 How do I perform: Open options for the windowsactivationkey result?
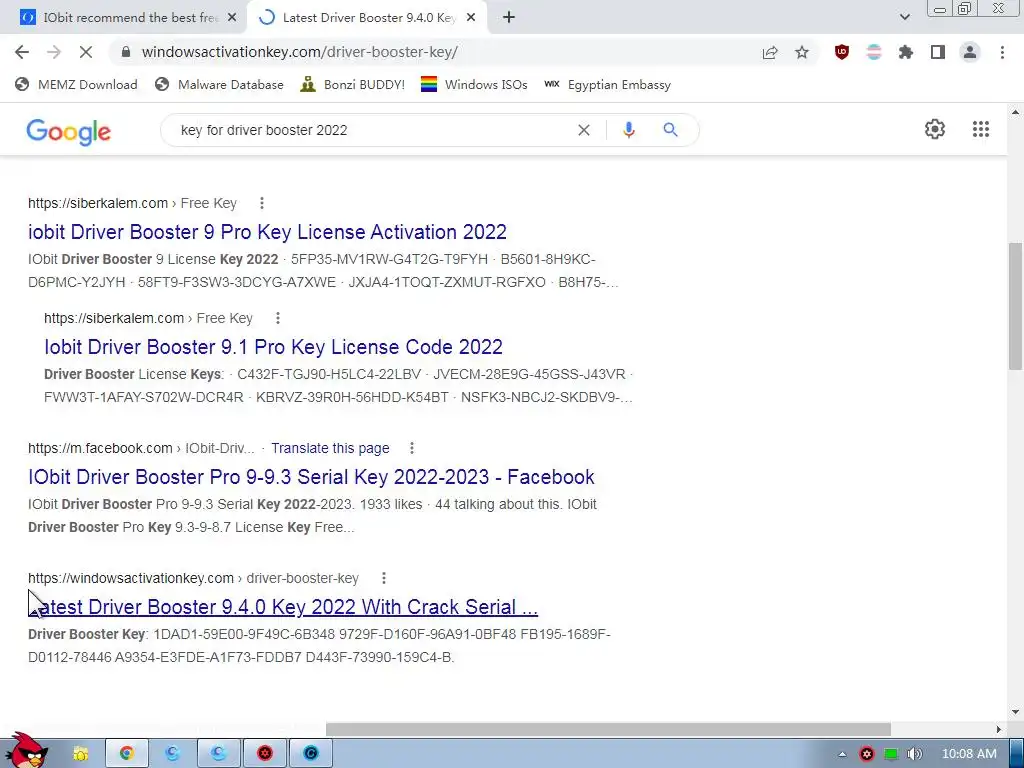pyautogui.click(x=383, y=578)
